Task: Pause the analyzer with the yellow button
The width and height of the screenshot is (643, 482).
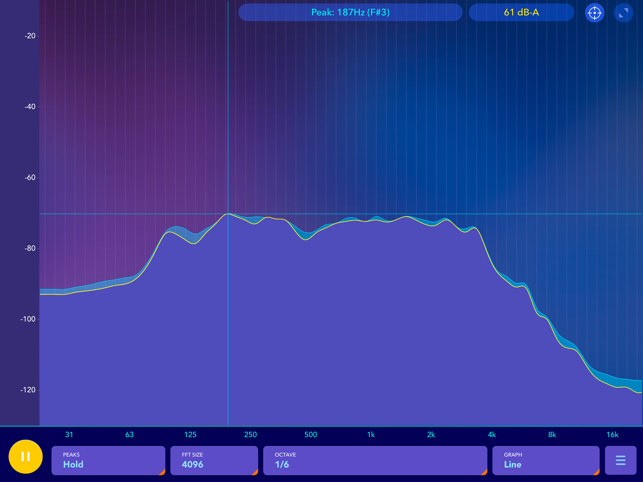Action: (25, 457)
